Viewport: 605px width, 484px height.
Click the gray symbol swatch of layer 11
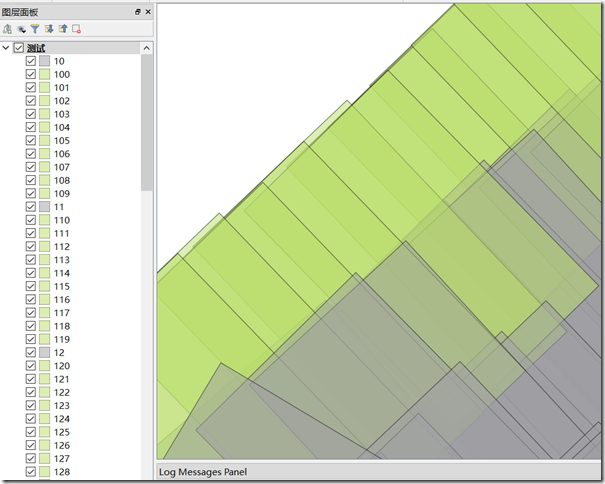[x=44, y=207]
